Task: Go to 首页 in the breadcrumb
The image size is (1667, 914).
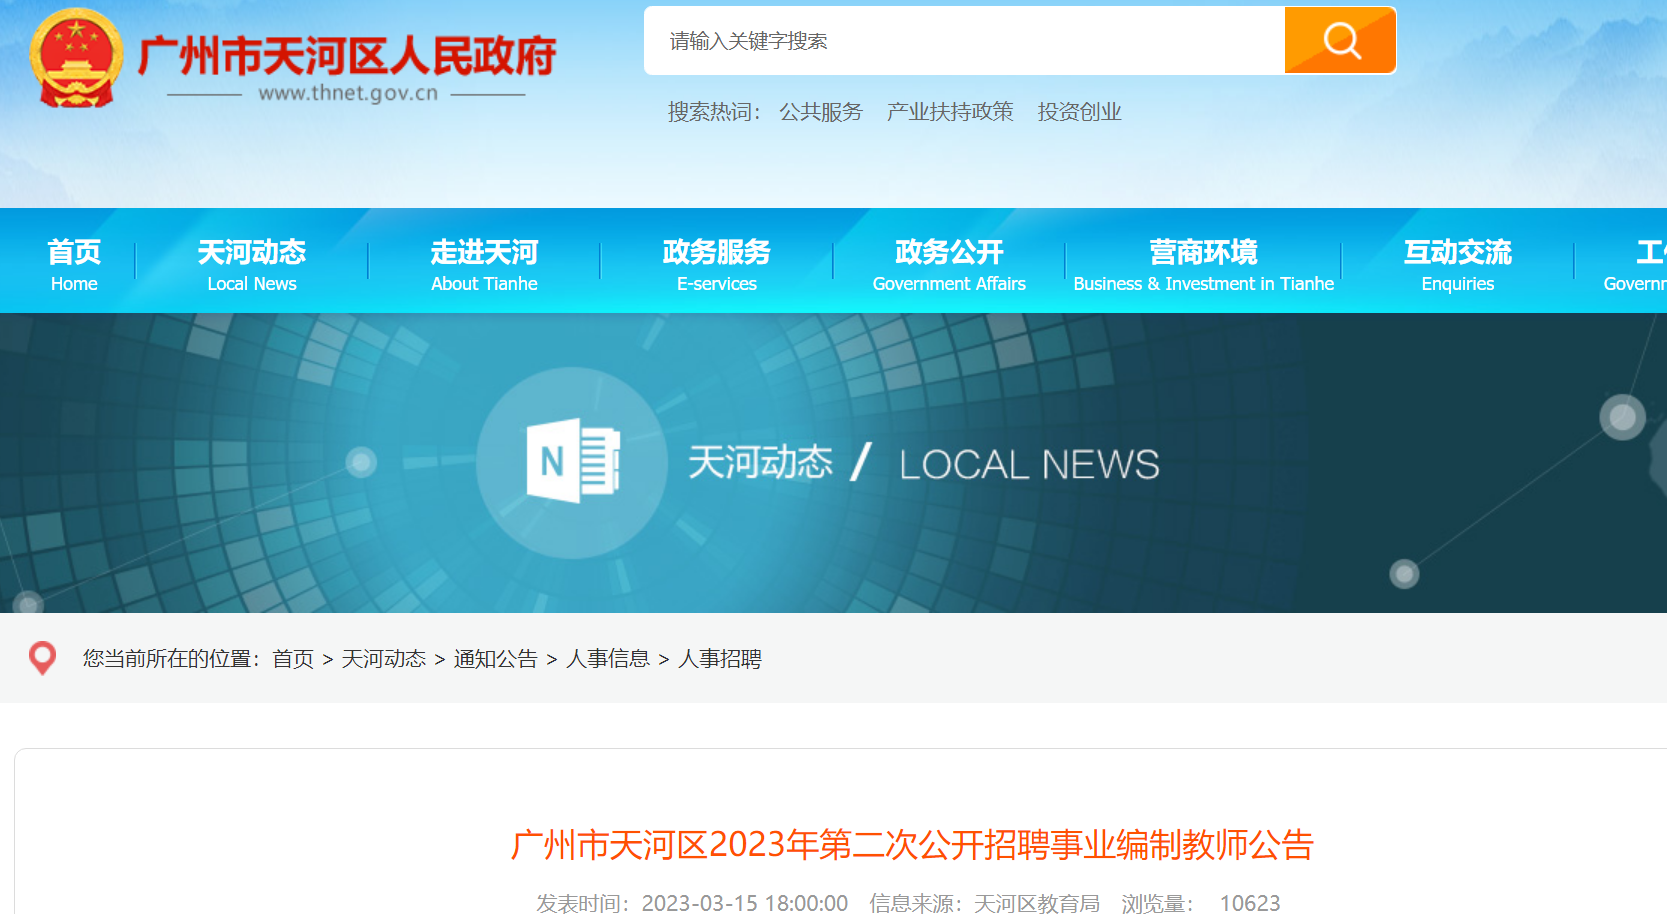Action: tap(293, 659)
